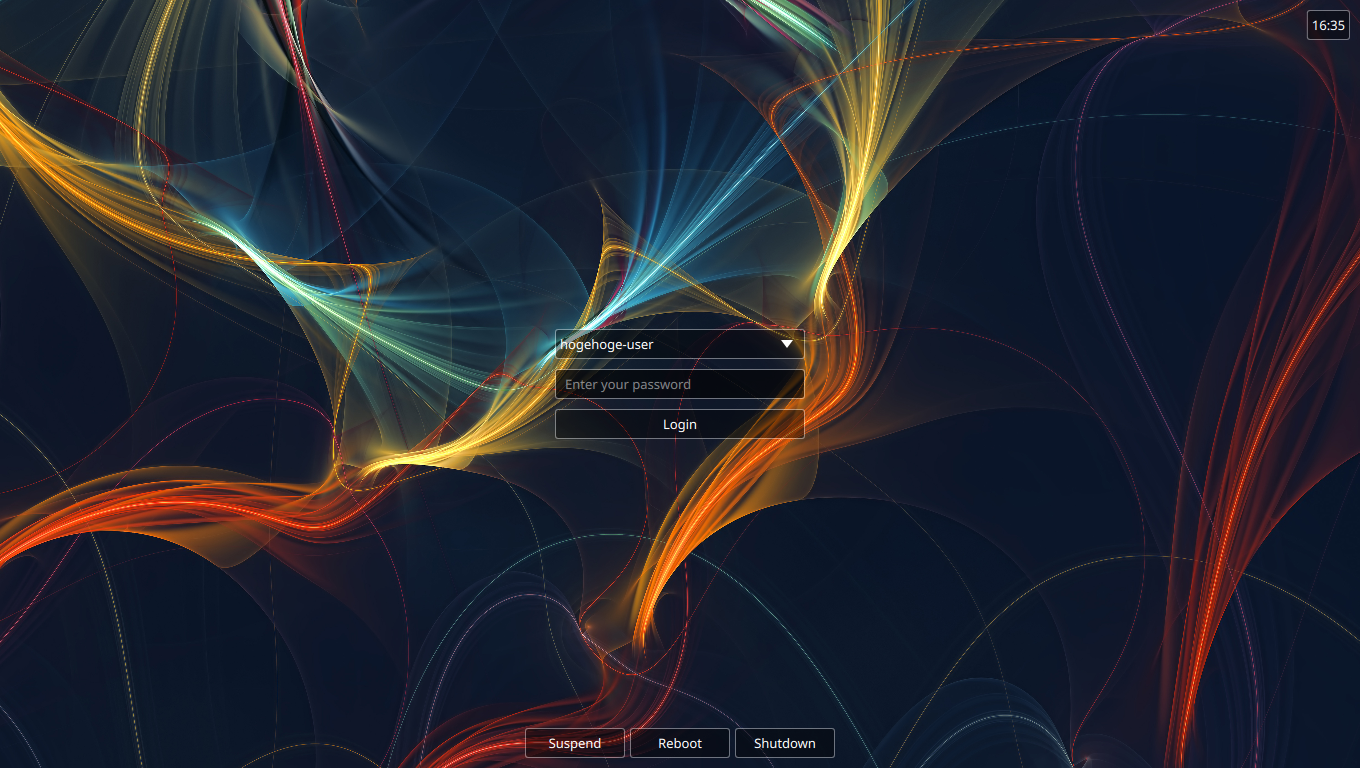Reboot the system
Image resolution: width=1360 pixels, height=768 pixels.
[x=680, y=743]
